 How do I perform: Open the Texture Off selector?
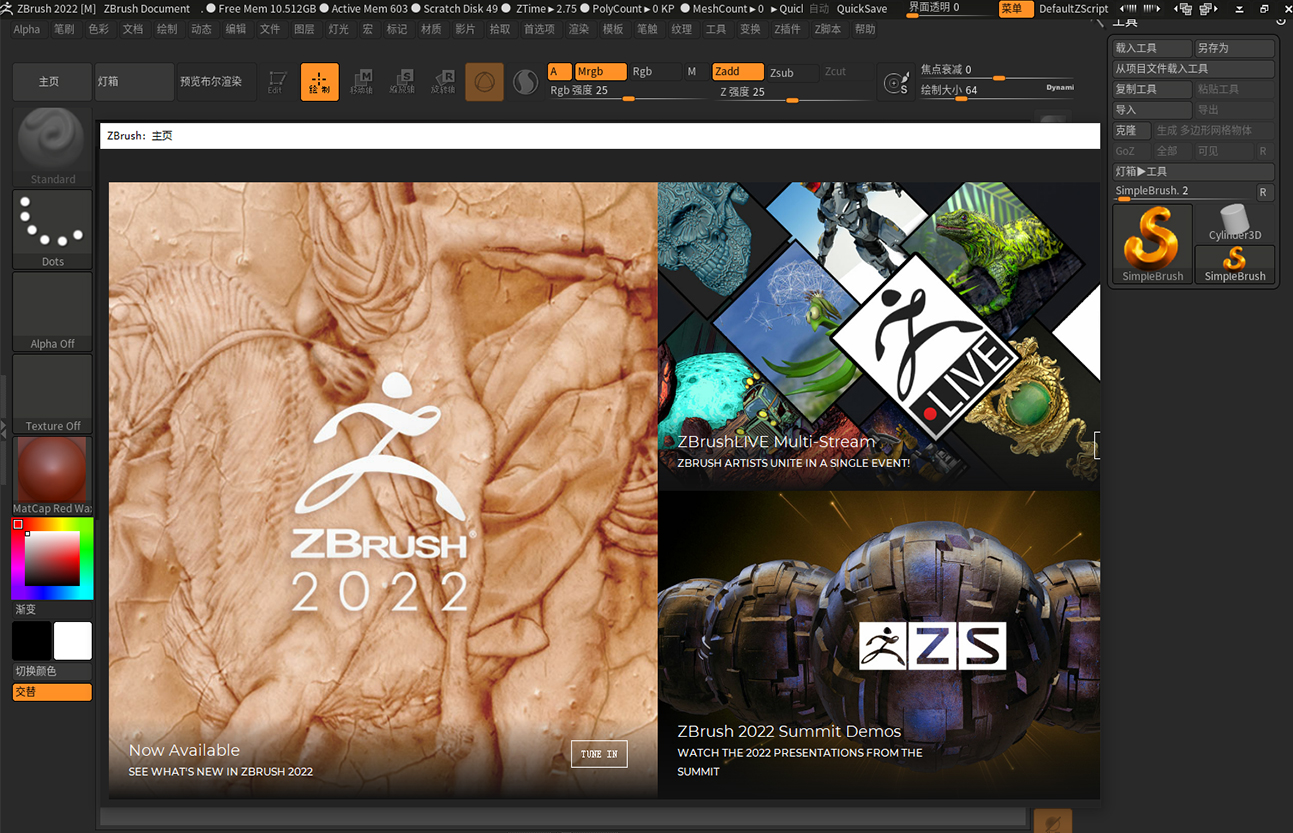[52, 394]
